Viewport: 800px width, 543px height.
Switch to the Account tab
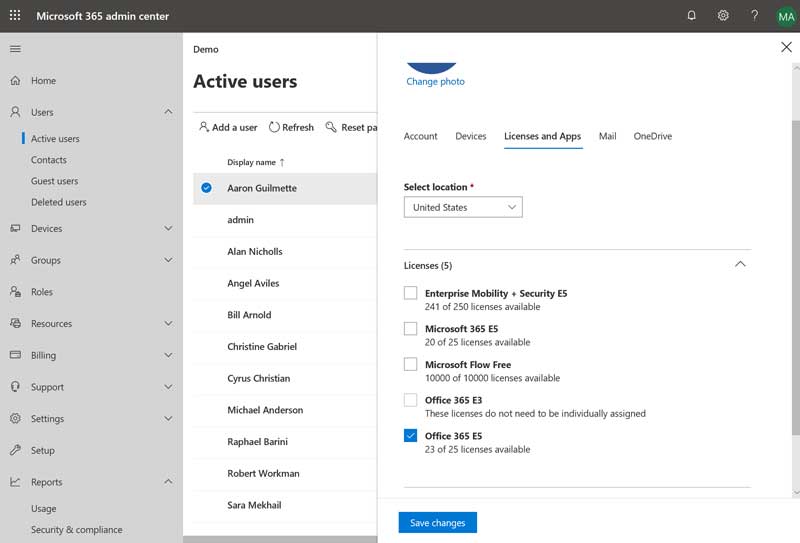(420, 136)
